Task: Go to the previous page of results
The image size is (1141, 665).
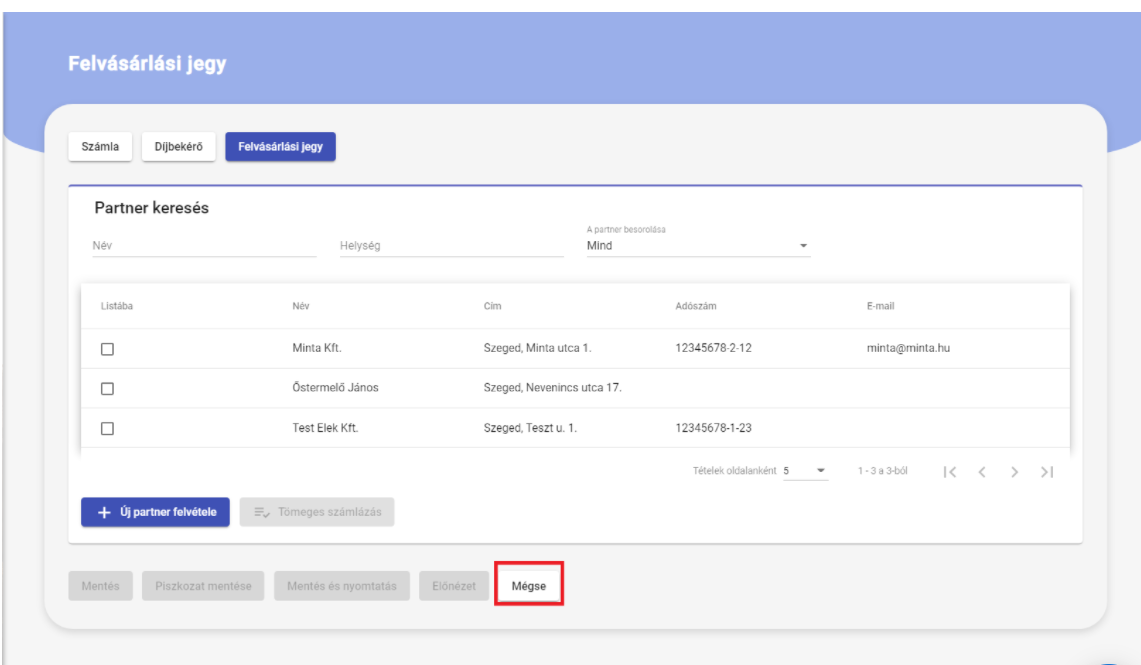Action: (982, 472)
